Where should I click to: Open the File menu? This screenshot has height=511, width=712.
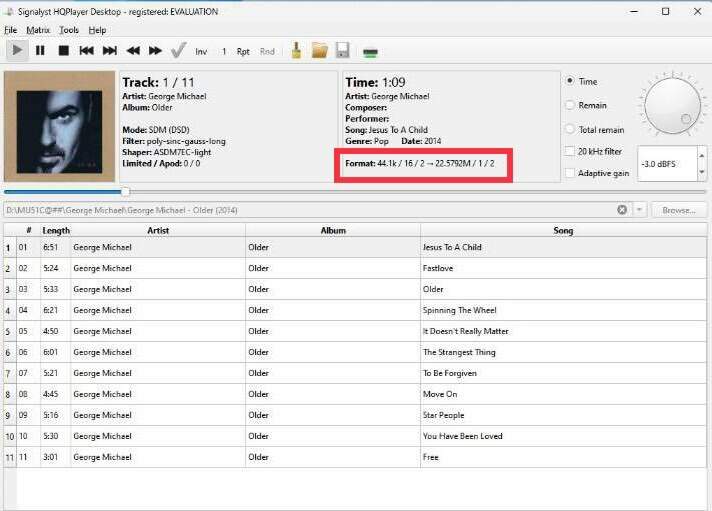pos(10,30)
